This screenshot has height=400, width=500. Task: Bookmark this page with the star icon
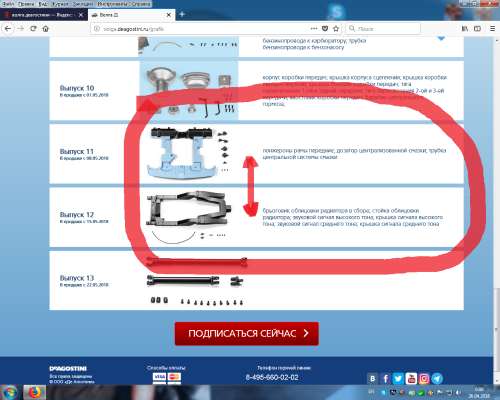point(336,29)
